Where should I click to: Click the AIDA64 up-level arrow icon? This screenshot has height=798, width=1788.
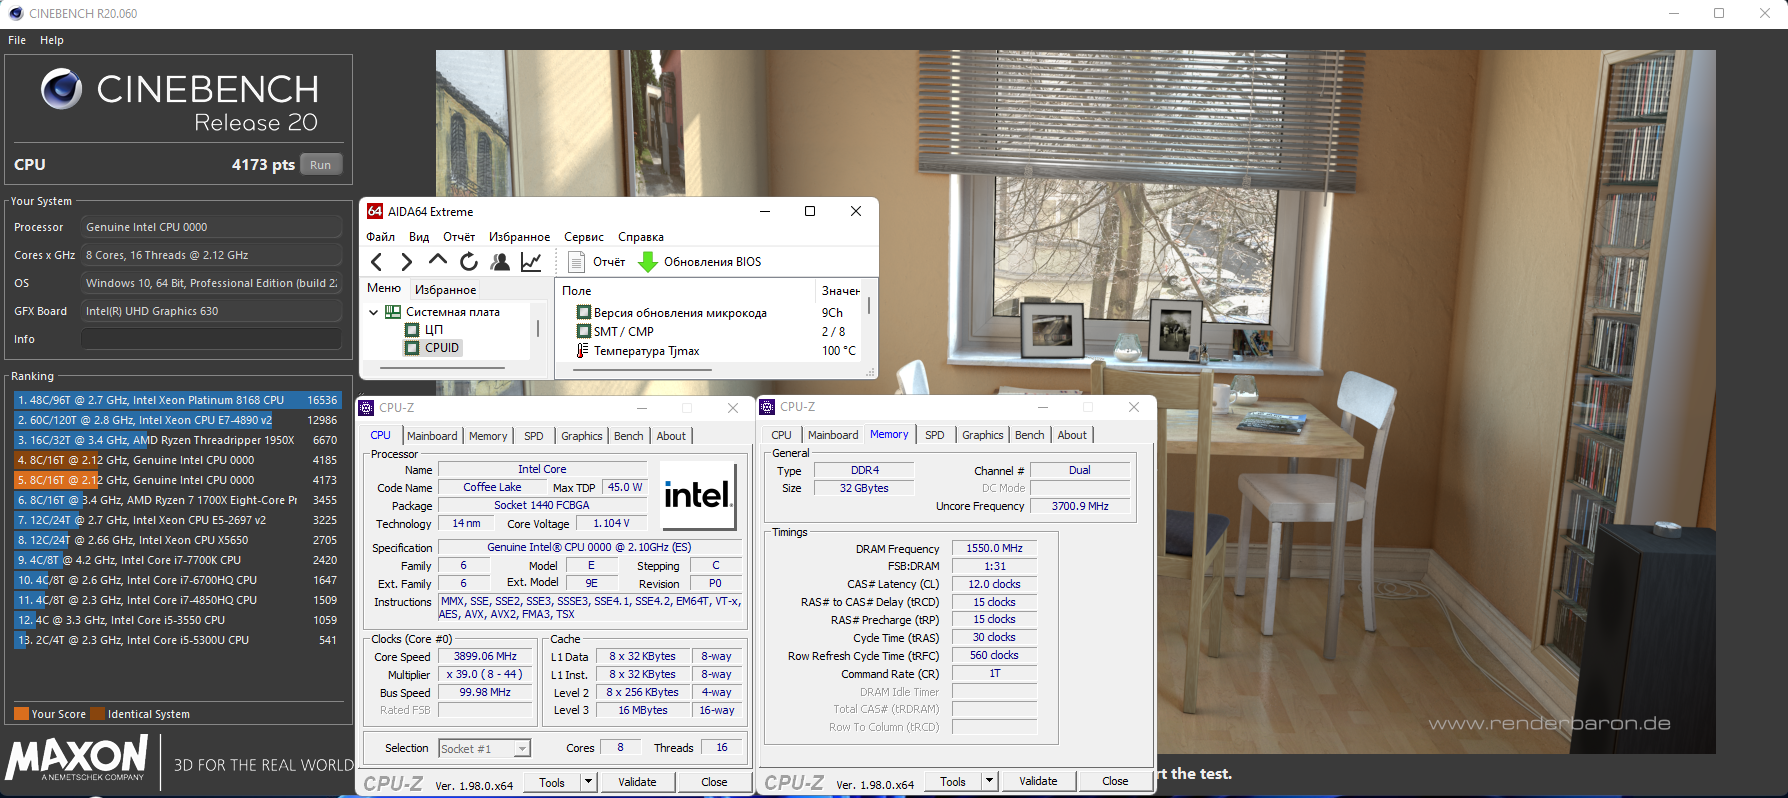[x=437, y=261]
